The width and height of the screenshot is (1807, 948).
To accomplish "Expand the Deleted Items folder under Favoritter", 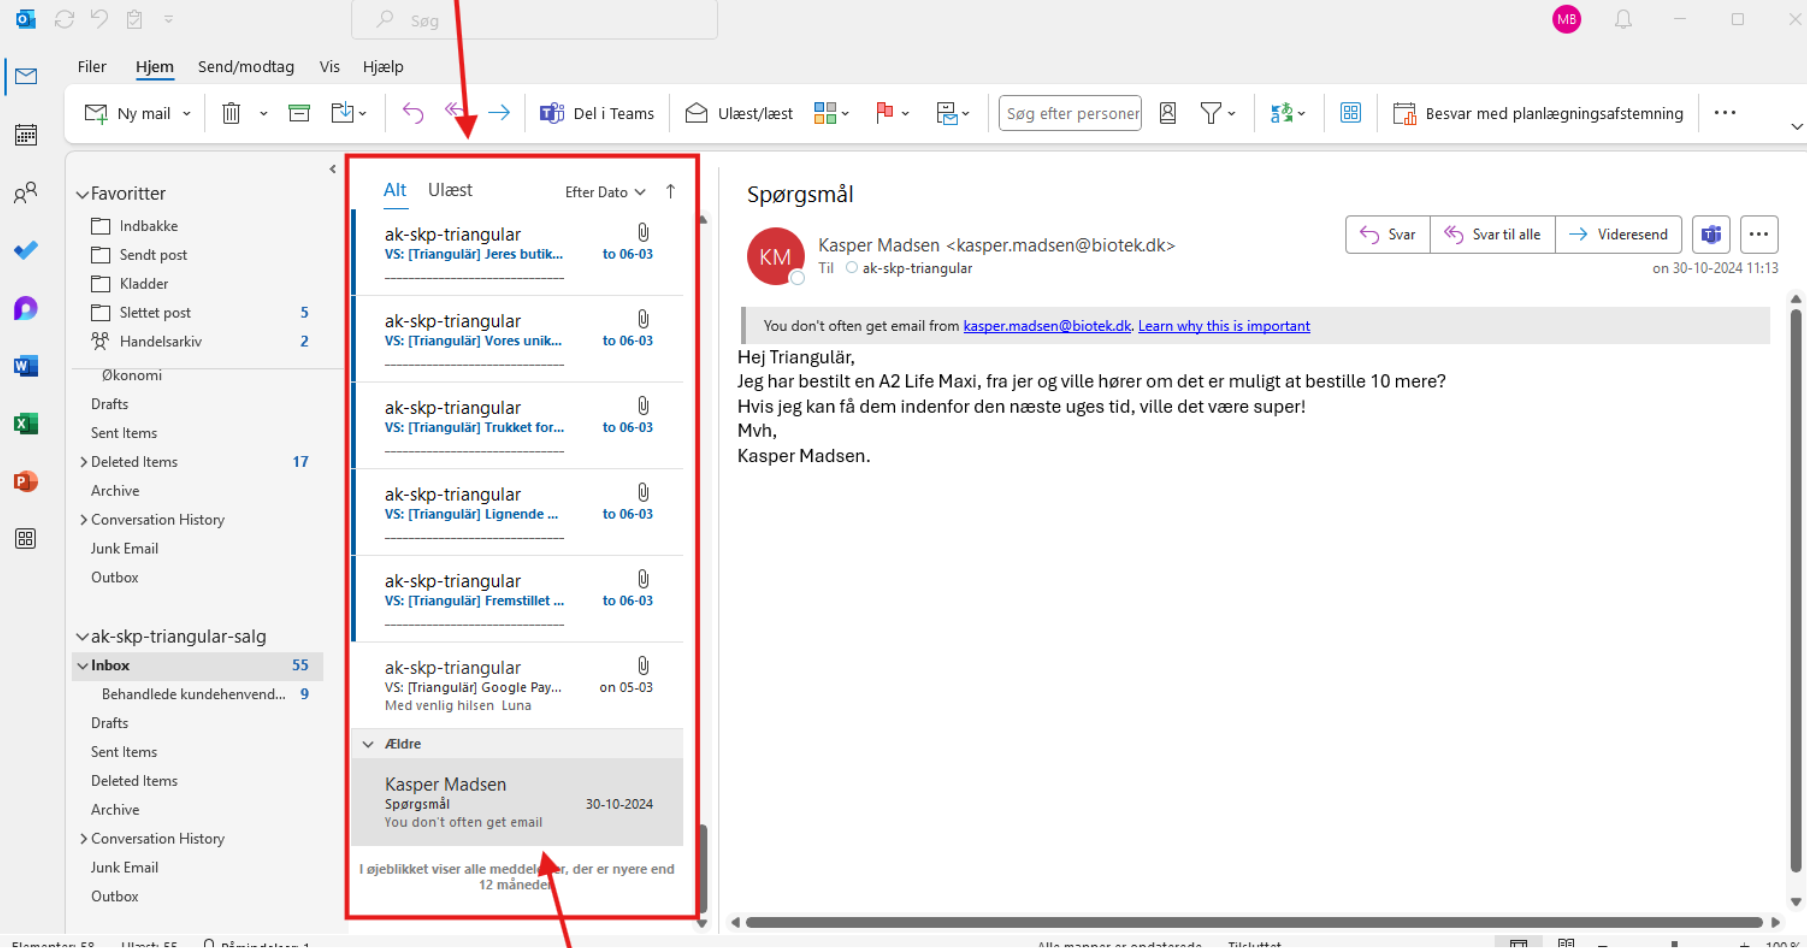I will [x=83, y=462].
